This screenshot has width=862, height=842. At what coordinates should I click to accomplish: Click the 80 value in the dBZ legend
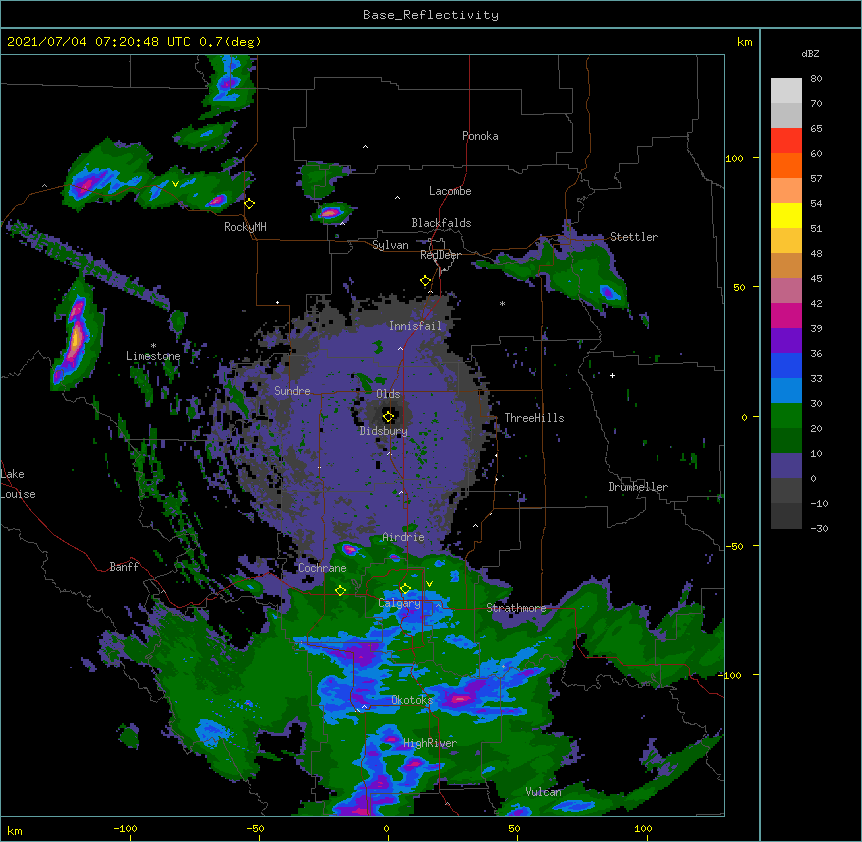(816, 79)
